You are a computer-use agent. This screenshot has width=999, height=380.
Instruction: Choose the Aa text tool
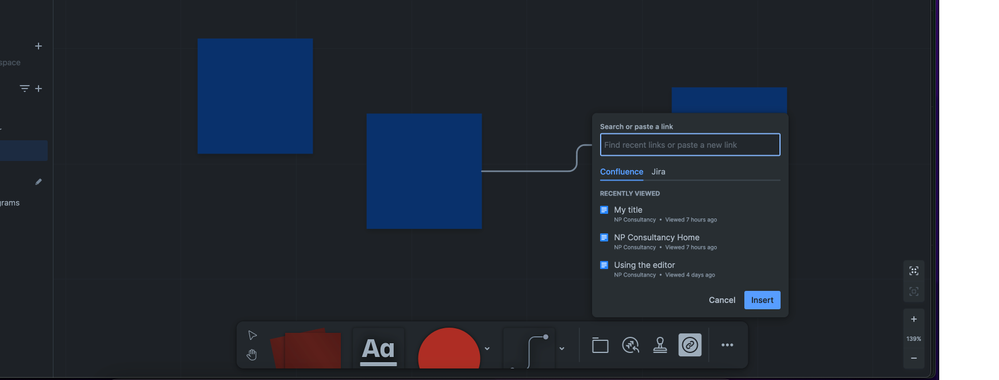coord(378,349)
